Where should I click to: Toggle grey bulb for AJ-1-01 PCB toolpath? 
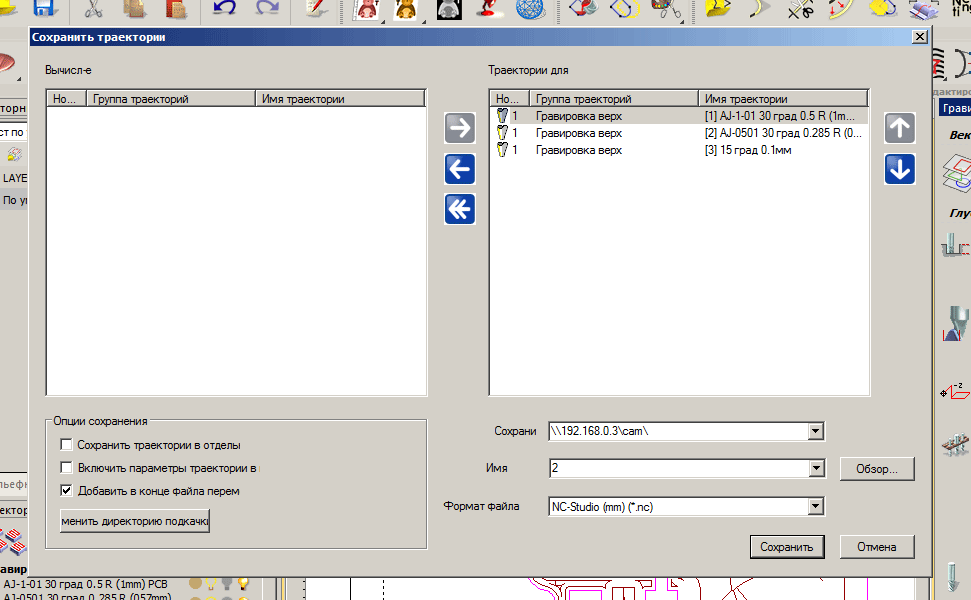(227, 583)
